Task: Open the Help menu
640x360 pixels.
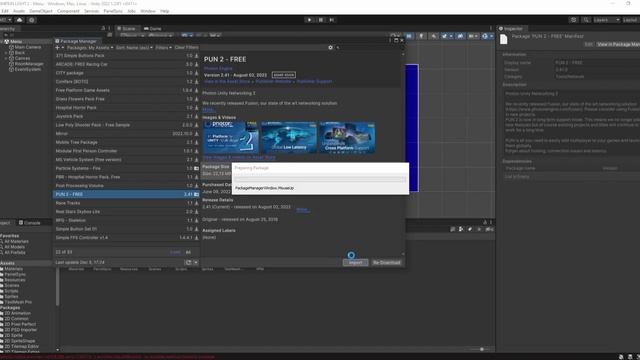Action: pyautogui.click(x=164, y=11)
